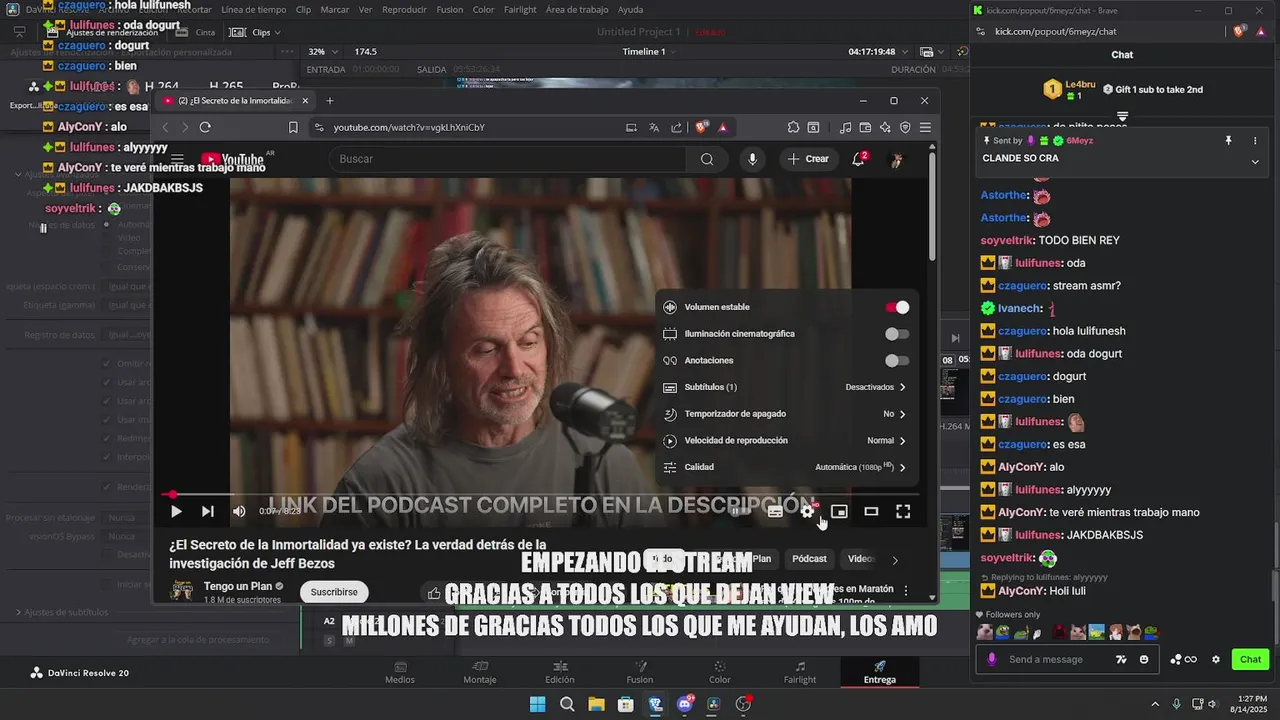Start YouTube voice search microphone
This screenshot has height=720, width=1280.
752,159
